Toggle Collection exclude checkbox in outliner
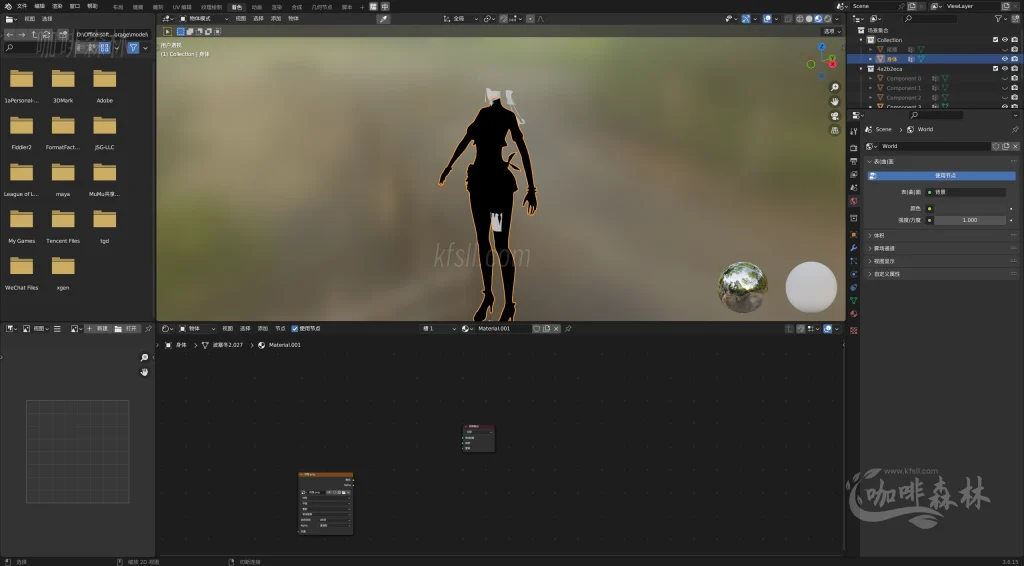 point(995,40)
